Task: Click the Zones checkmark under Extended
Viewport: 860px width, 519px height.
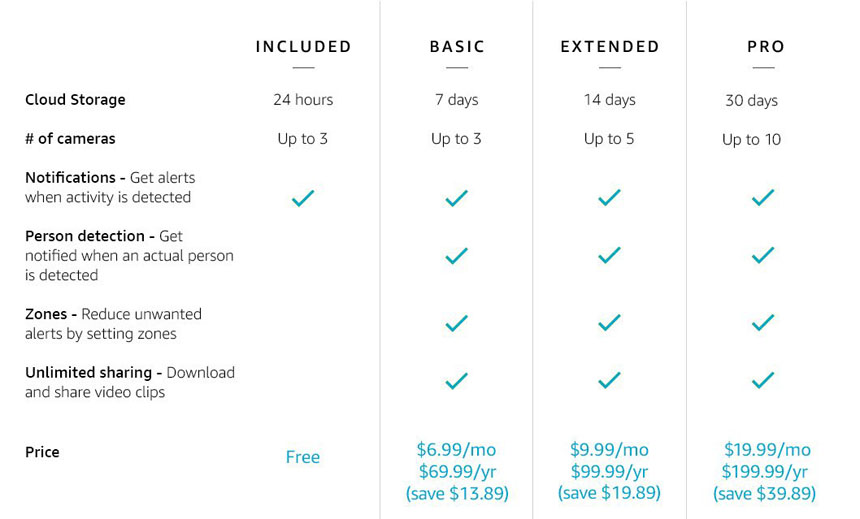Action: [609, 323]
